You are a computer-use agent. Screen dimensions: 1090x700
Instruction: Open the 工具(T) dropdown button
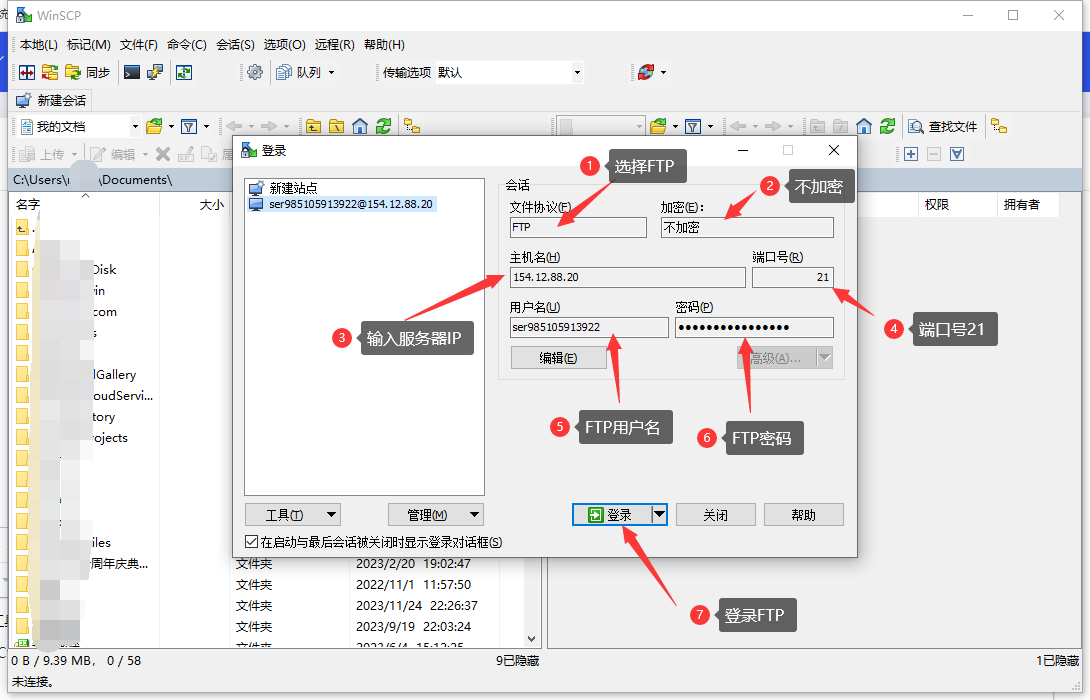(x=293, y=515)
